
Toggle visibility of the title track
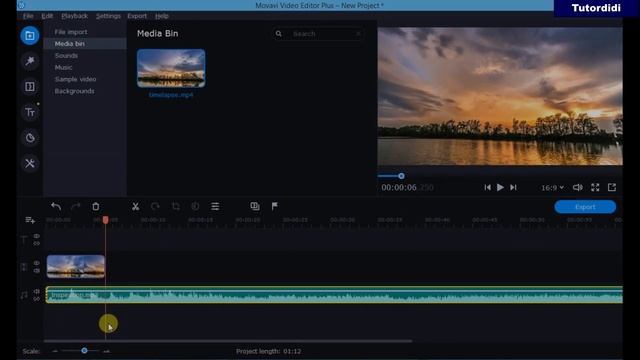[37, 236]
